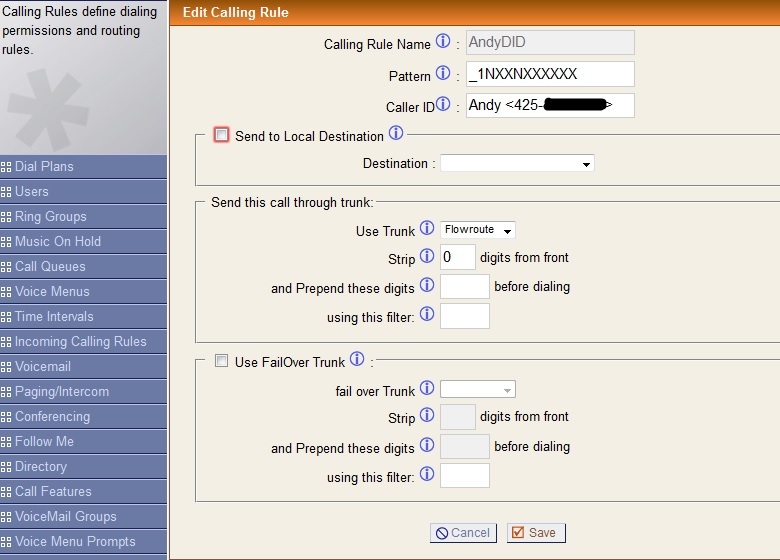
Task: Go to Incoming Calling Rules
Action: coord(84,341)
